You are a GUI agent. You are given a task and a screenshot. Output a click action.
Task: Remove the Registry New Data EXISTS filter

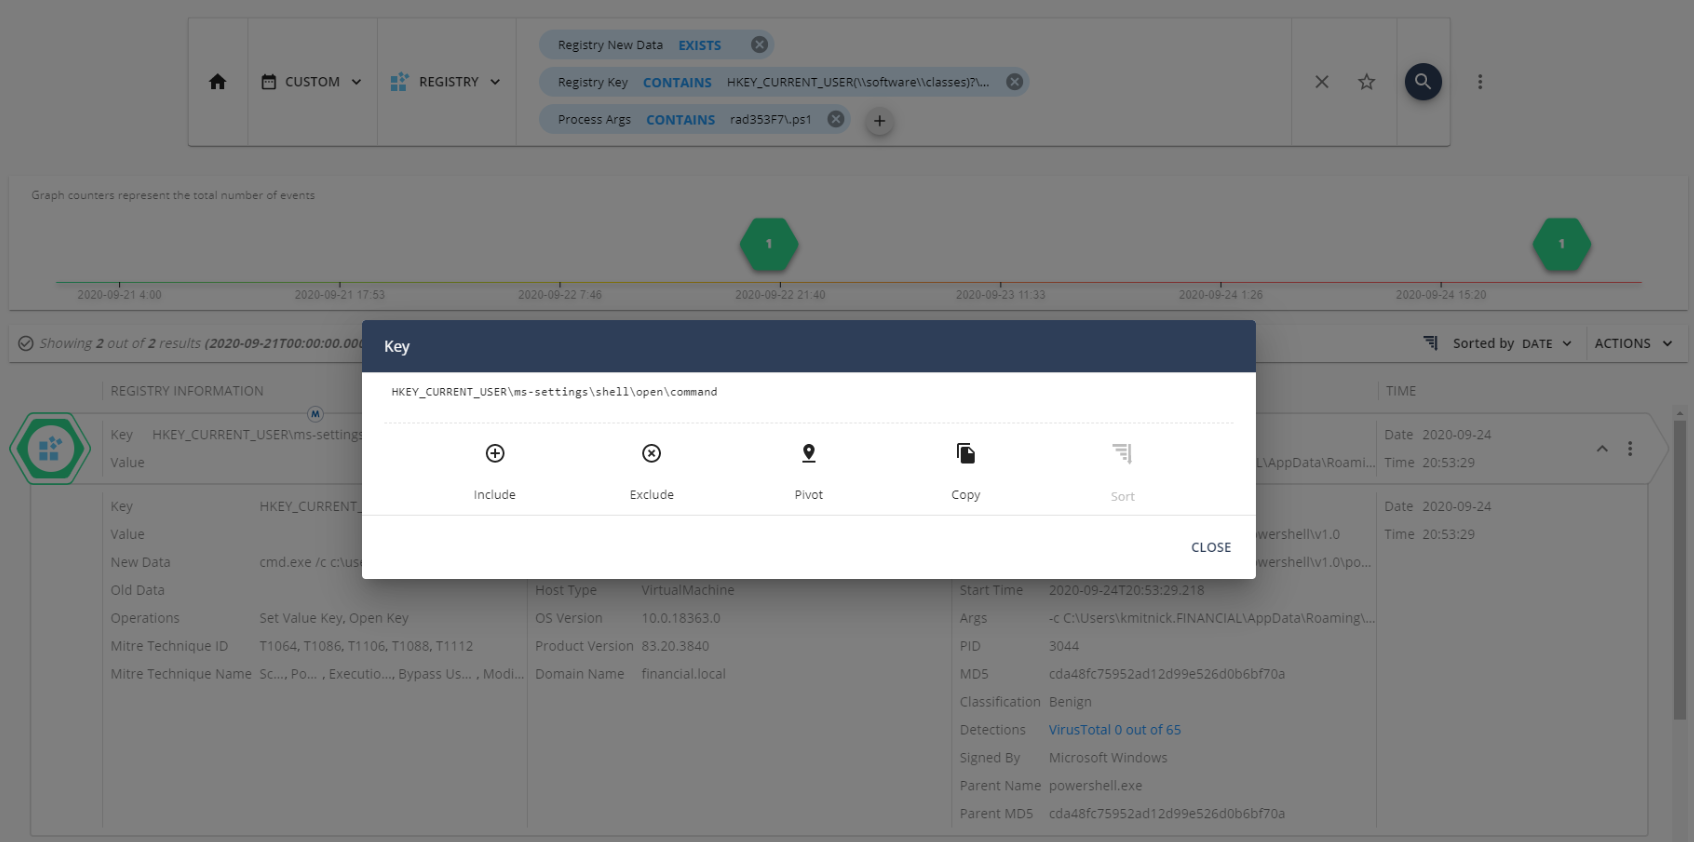coord(759,45)
